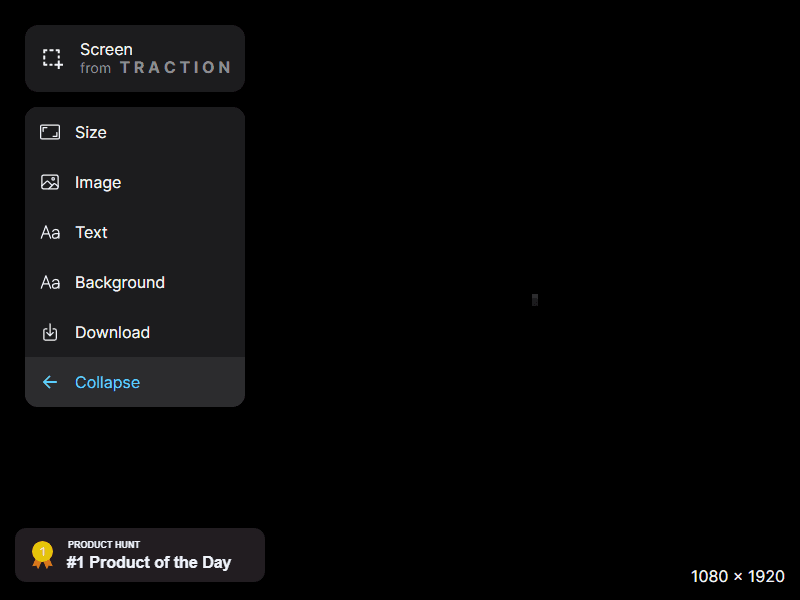Click the Download tray arrow icon
800x600 pixels.
(x=50, y=332)
